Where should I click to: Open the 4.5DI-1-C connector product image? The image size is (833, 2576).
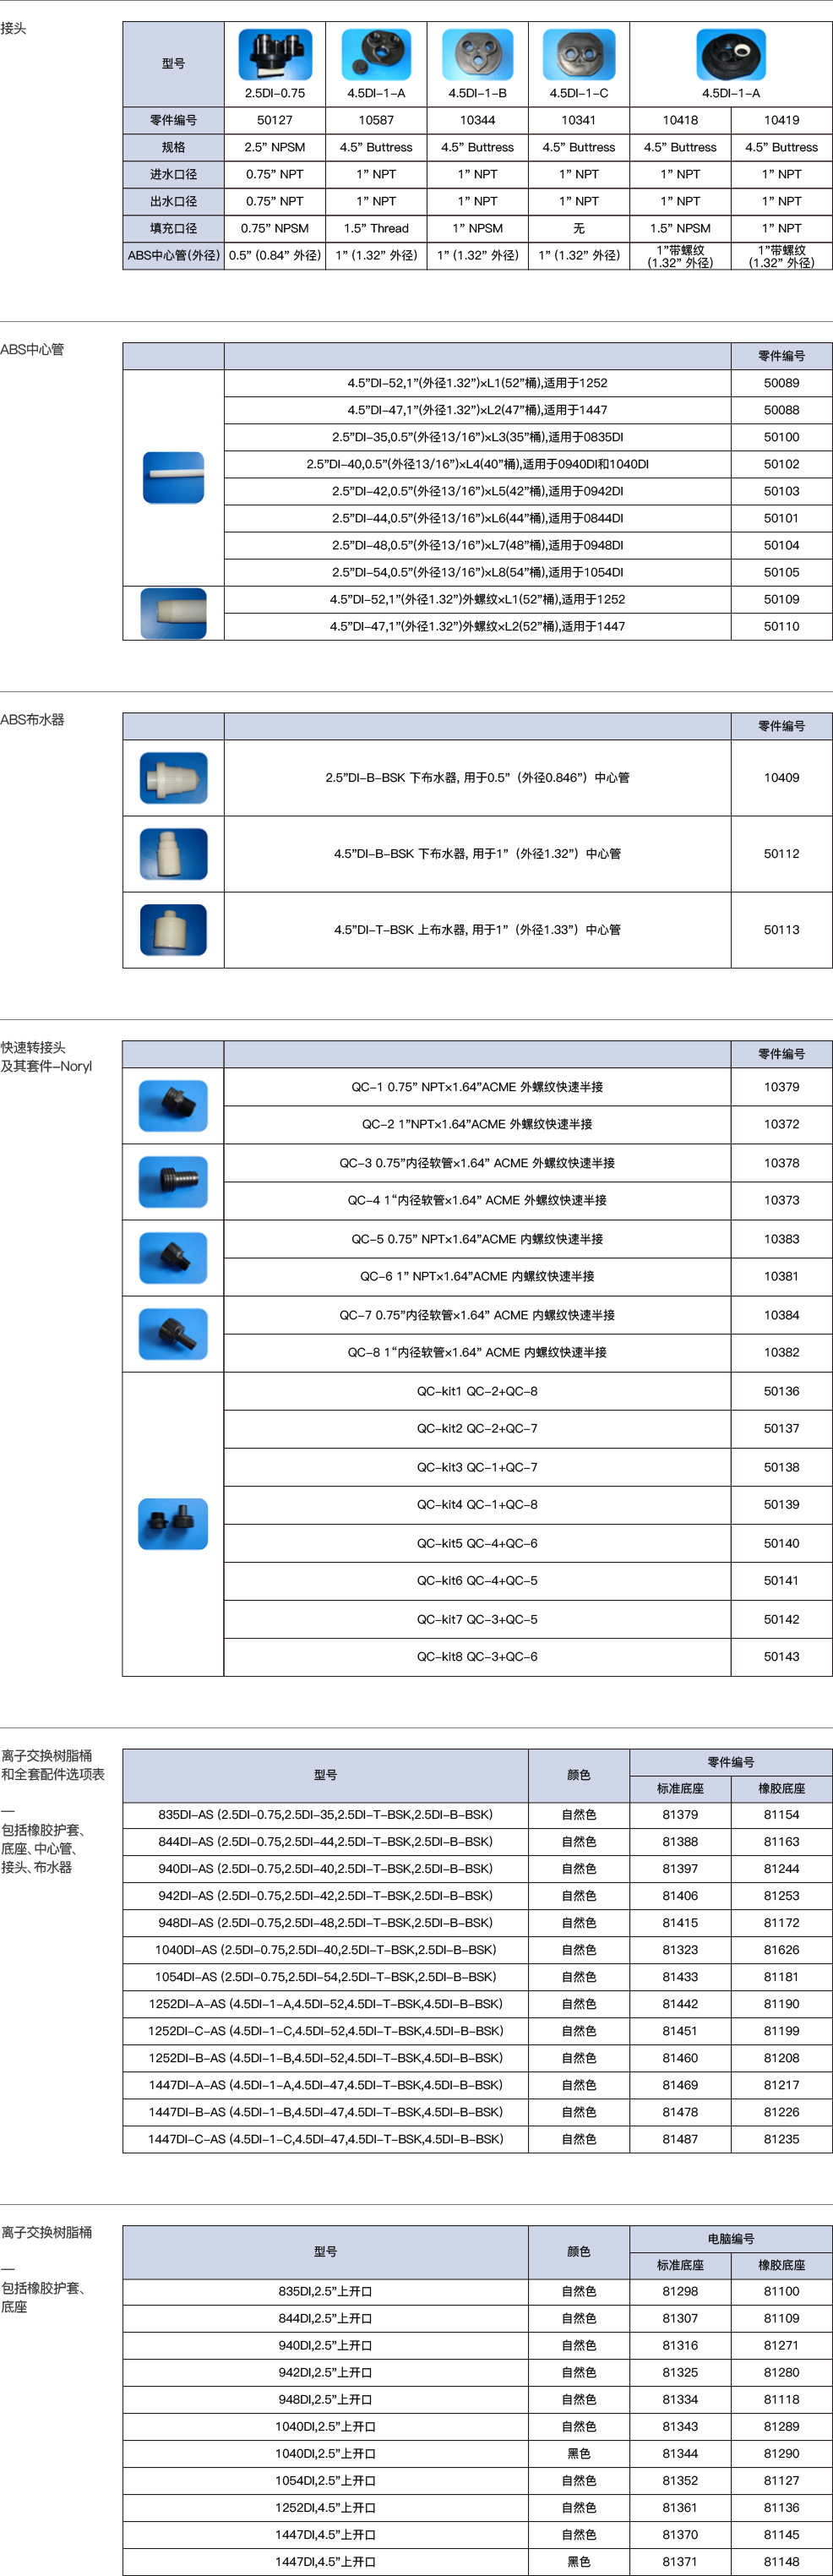(578, 54)
